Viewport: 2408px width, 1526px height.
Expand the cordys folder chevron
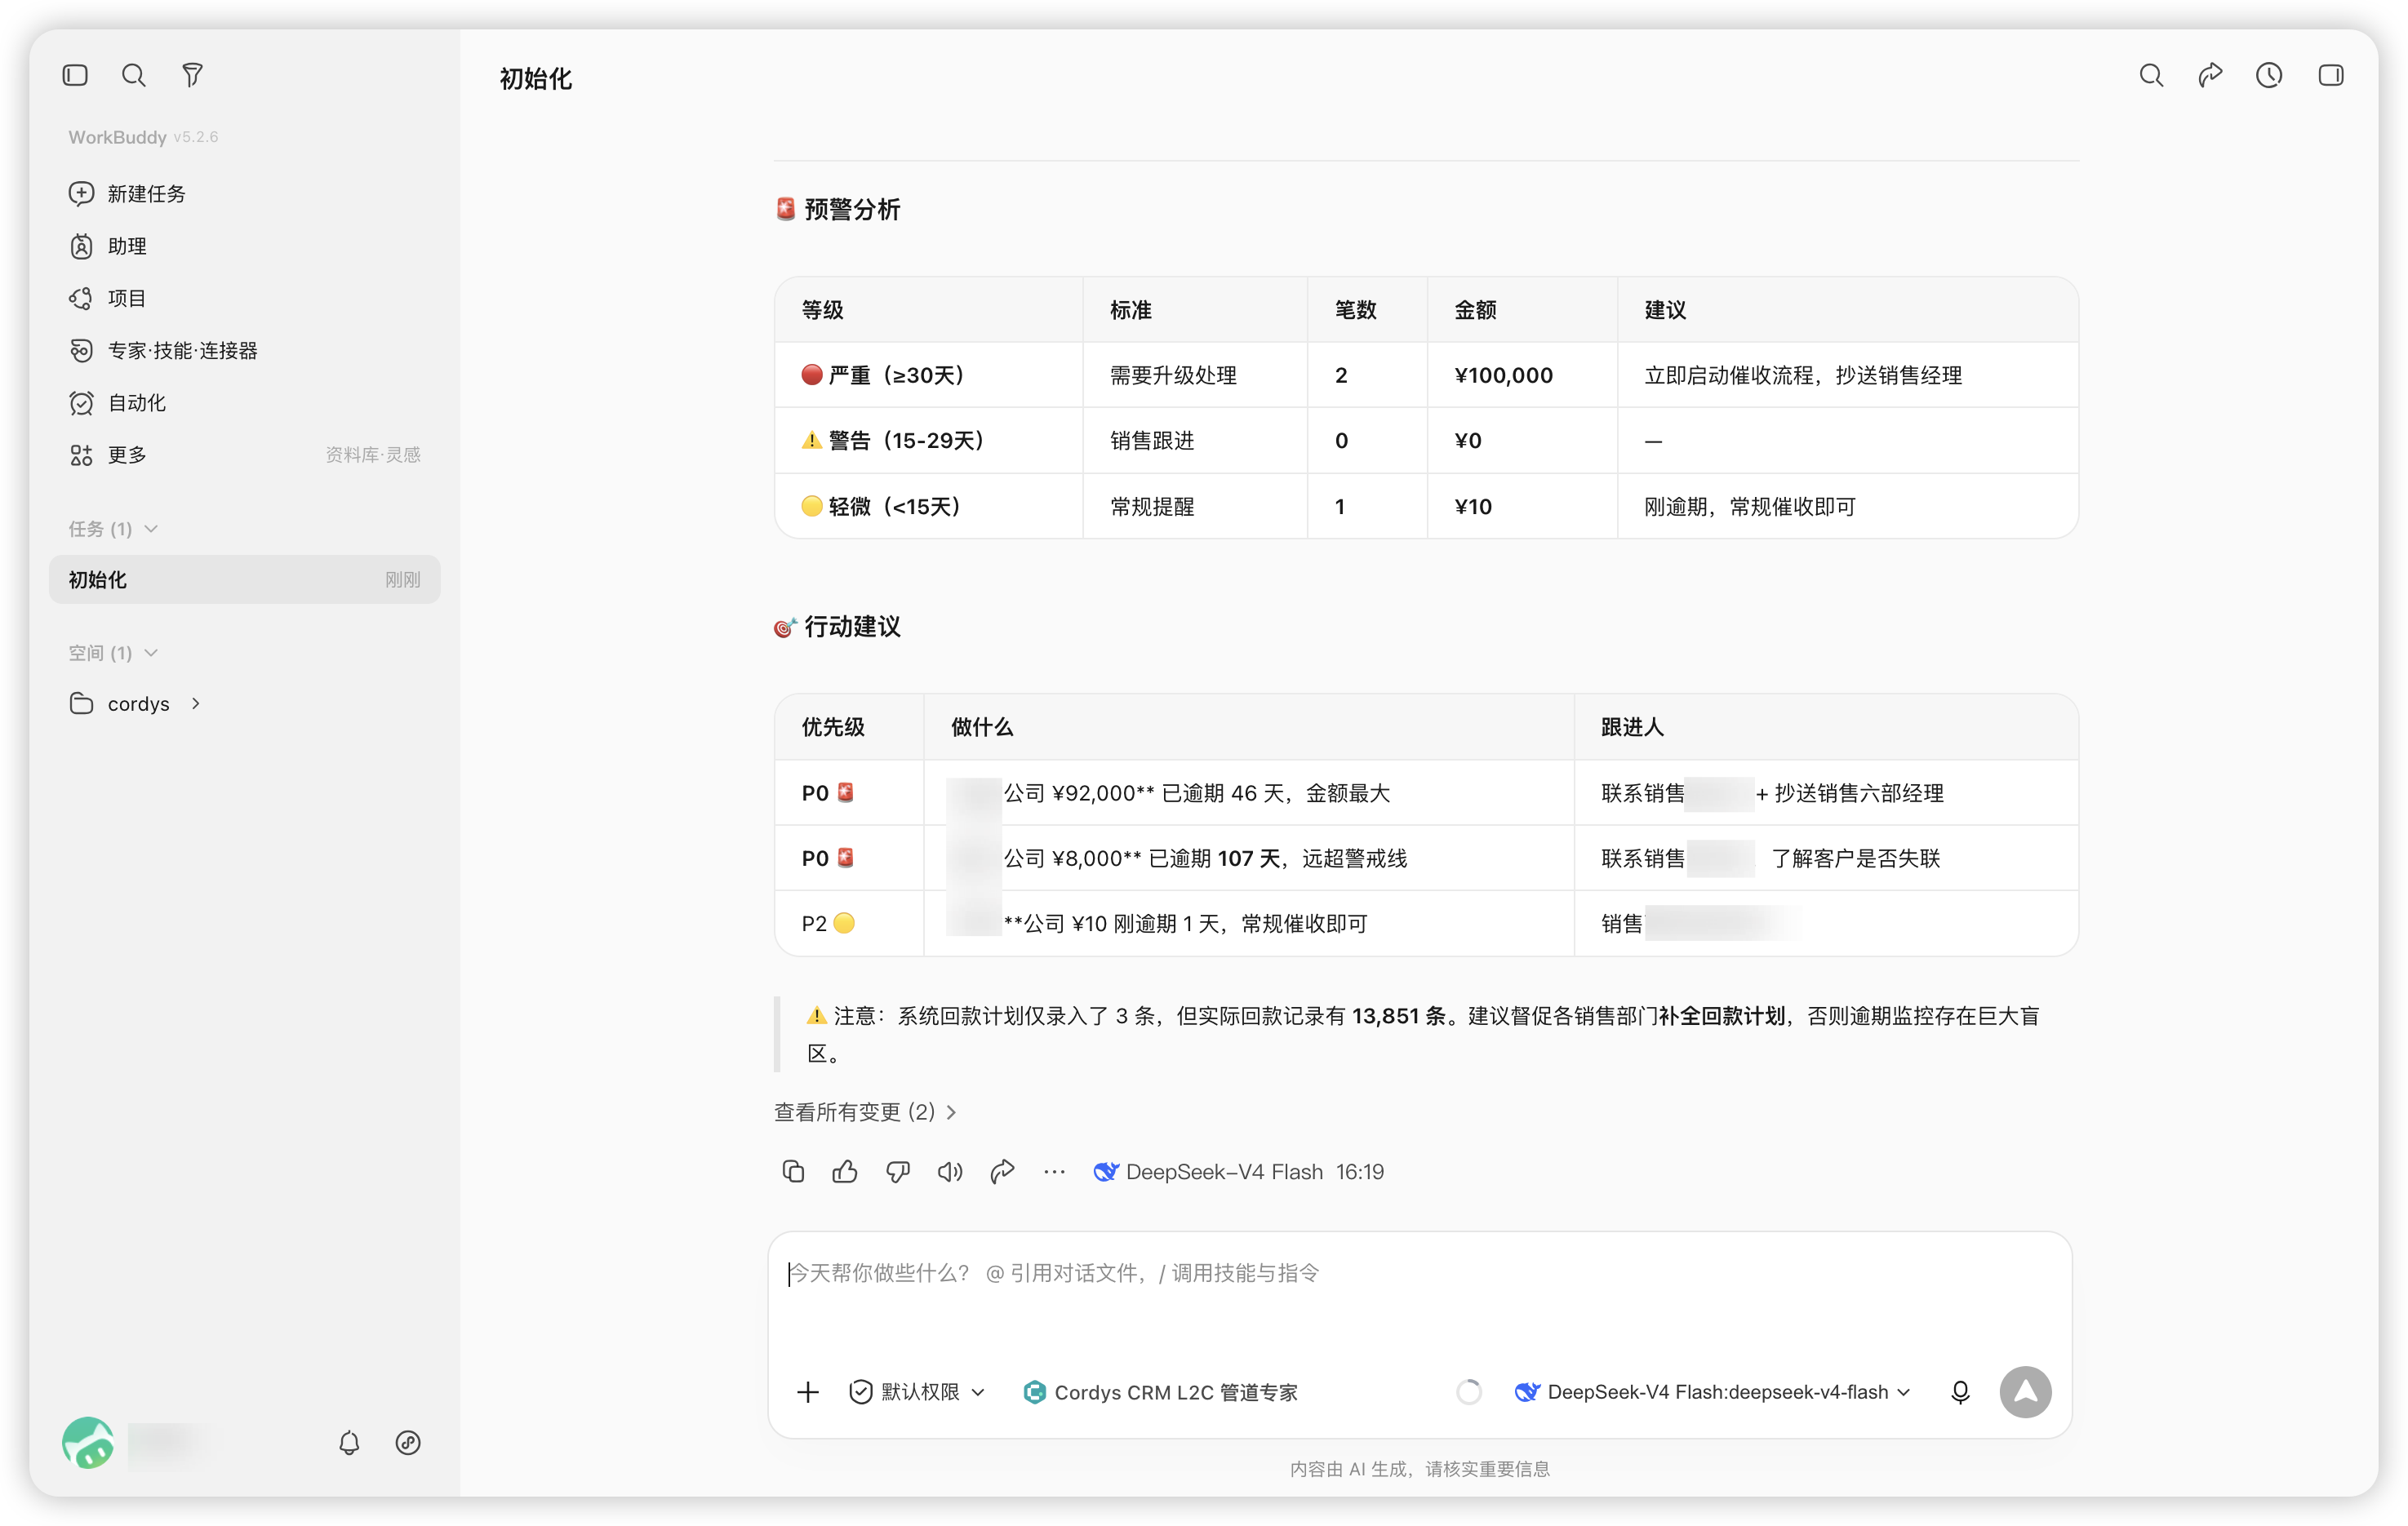(x=196, y=703)
